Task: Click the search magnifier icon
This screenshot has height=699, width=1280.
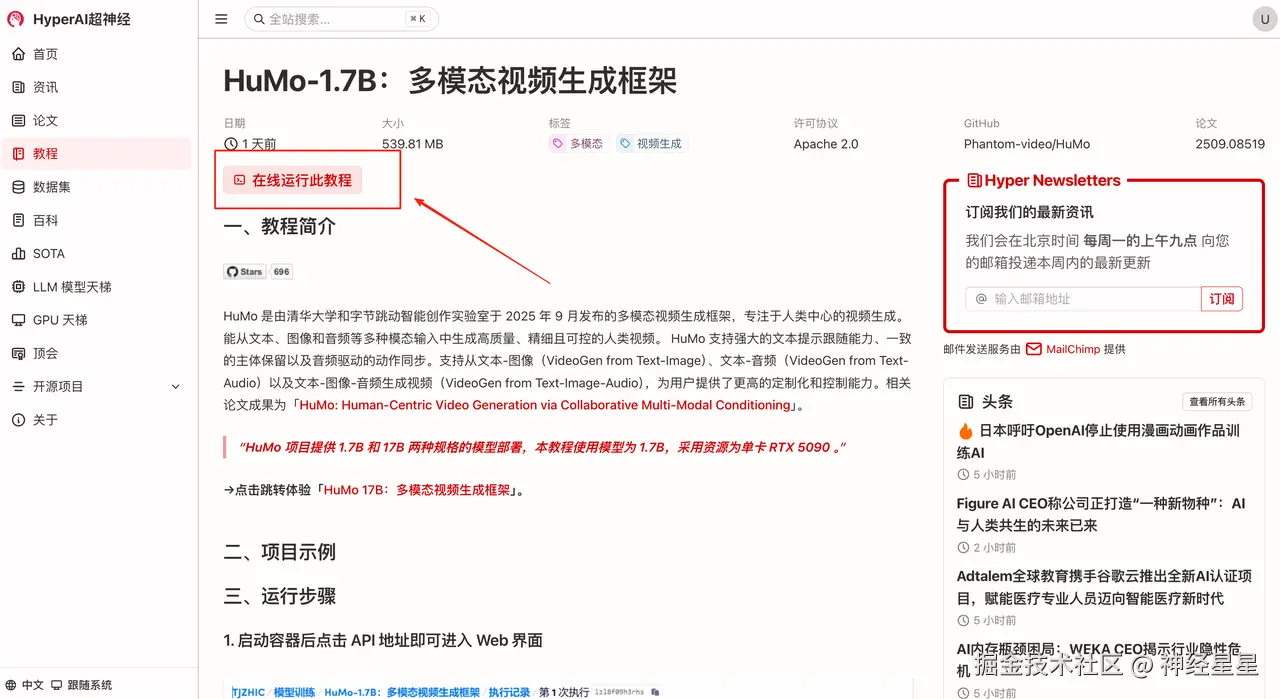Action: (x=259, y=19)
